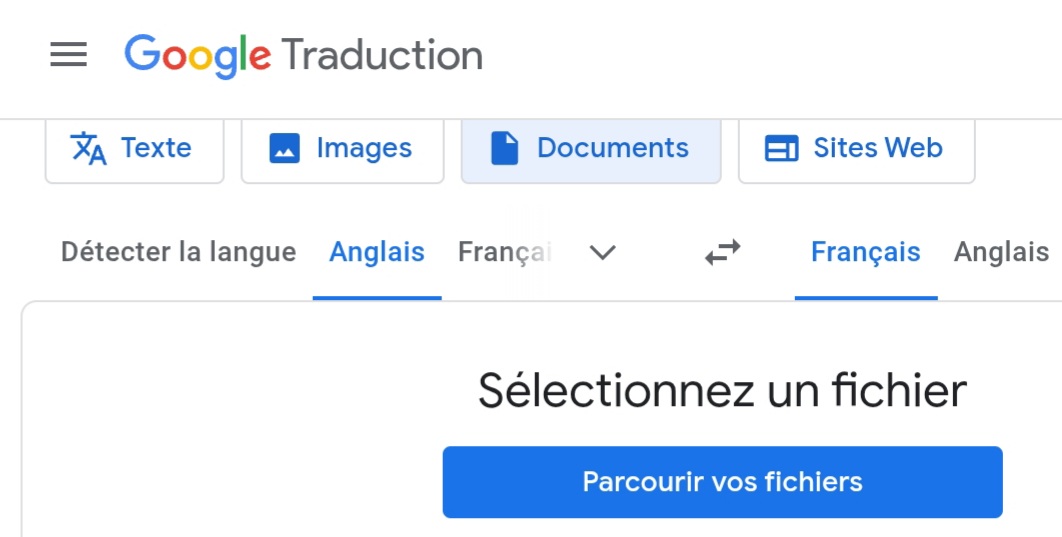1062x537 pixels.
Task: Click the picture icon on Images button
Action: coord(285,149)
